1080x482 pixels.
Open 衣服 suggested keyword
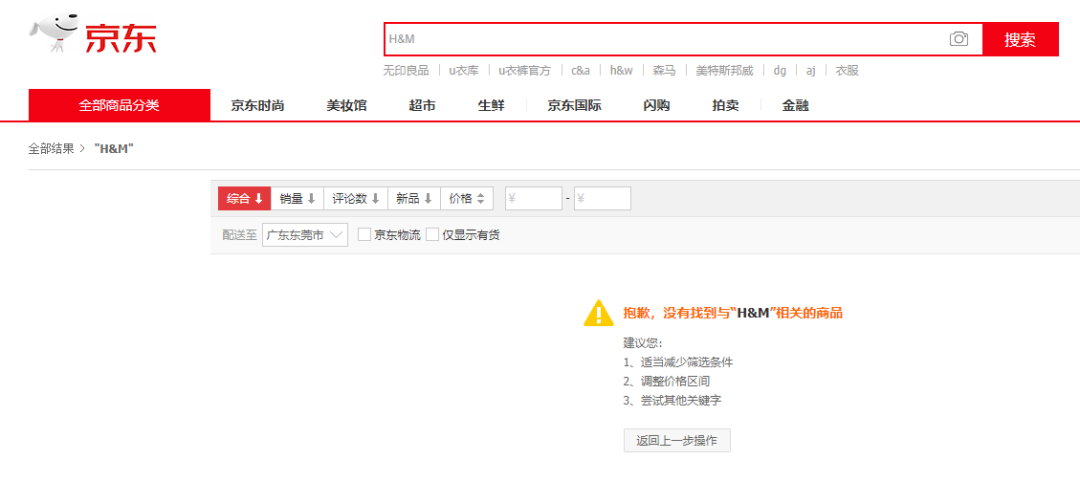847,70
